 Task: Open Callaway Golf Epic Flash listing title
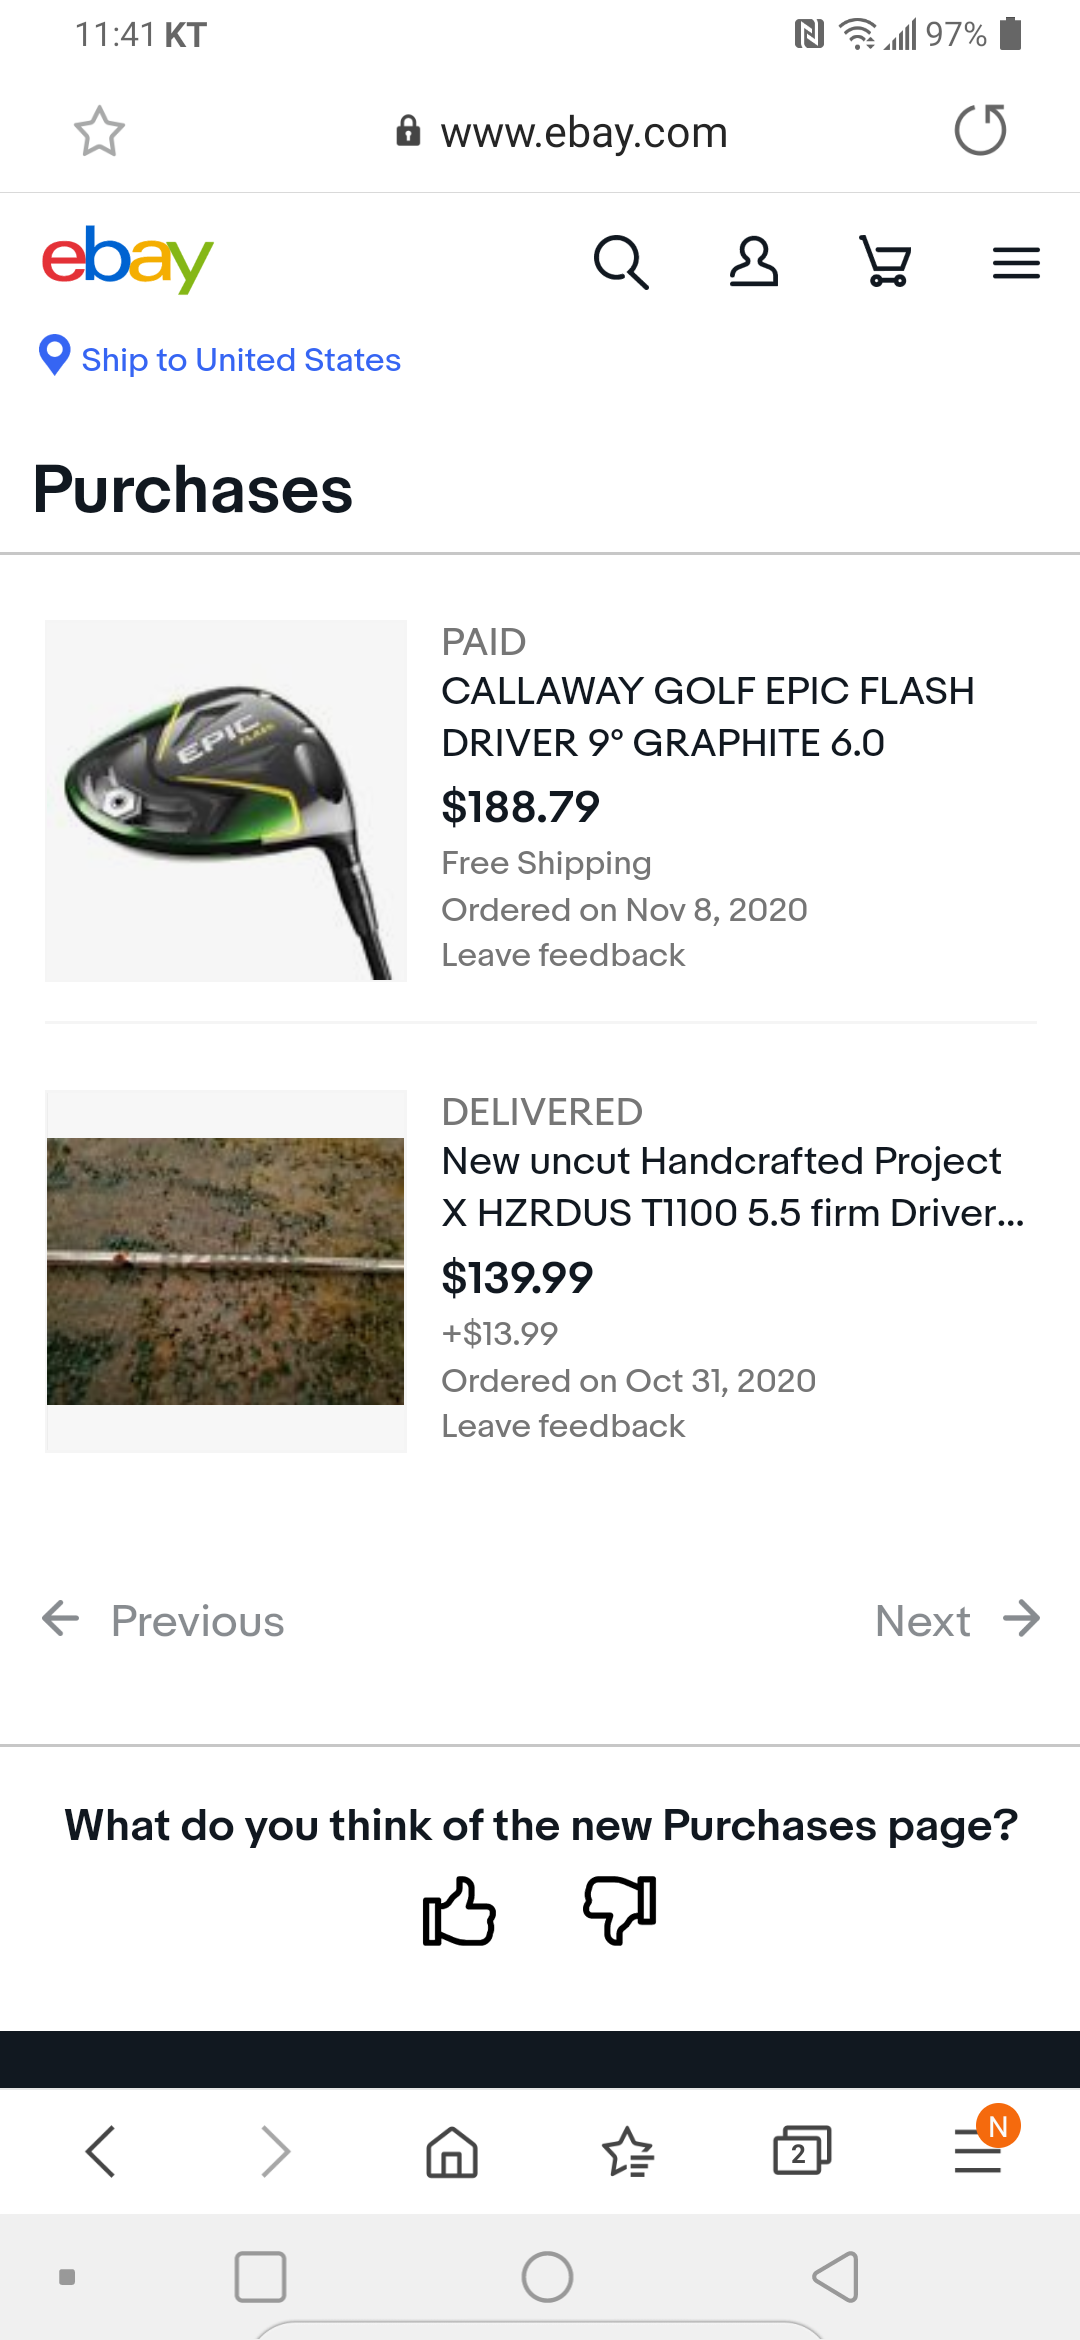(708, 716)
